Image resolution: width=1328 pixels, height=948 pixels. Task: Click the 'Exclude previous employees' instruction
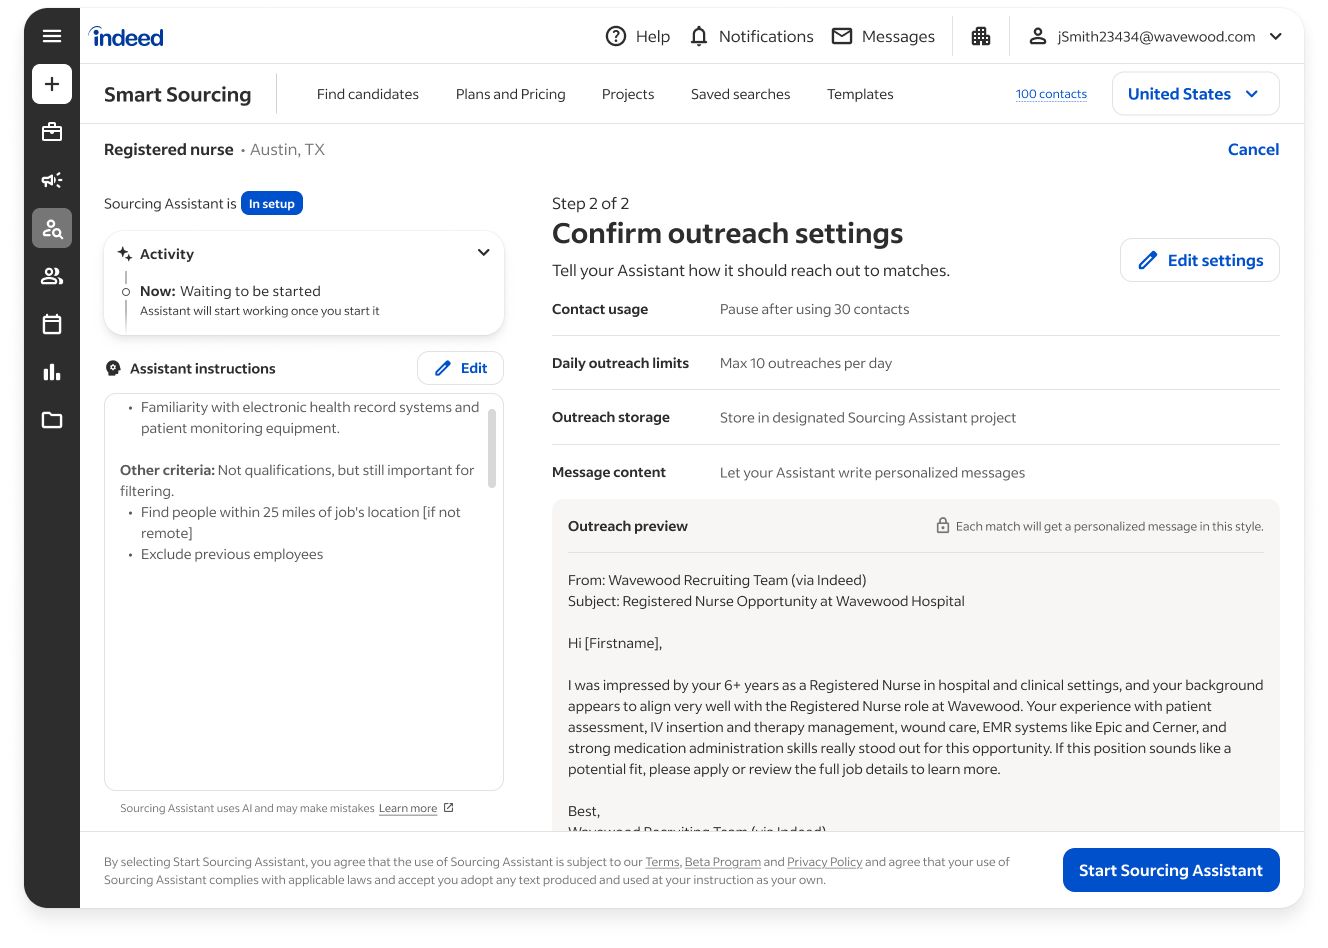232,554
